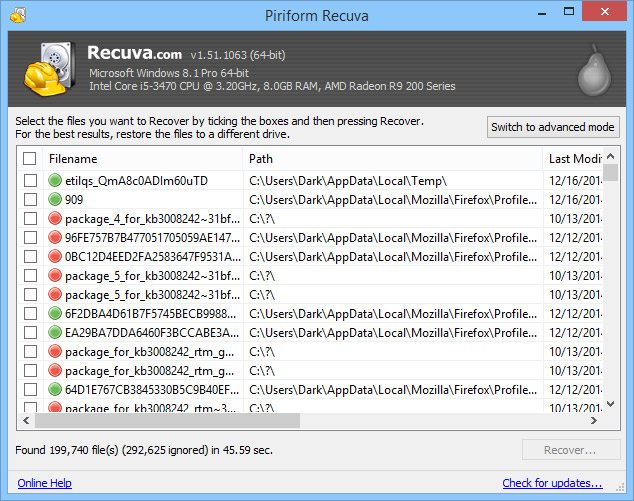Click the Check for updates link

tap(552, 483)
